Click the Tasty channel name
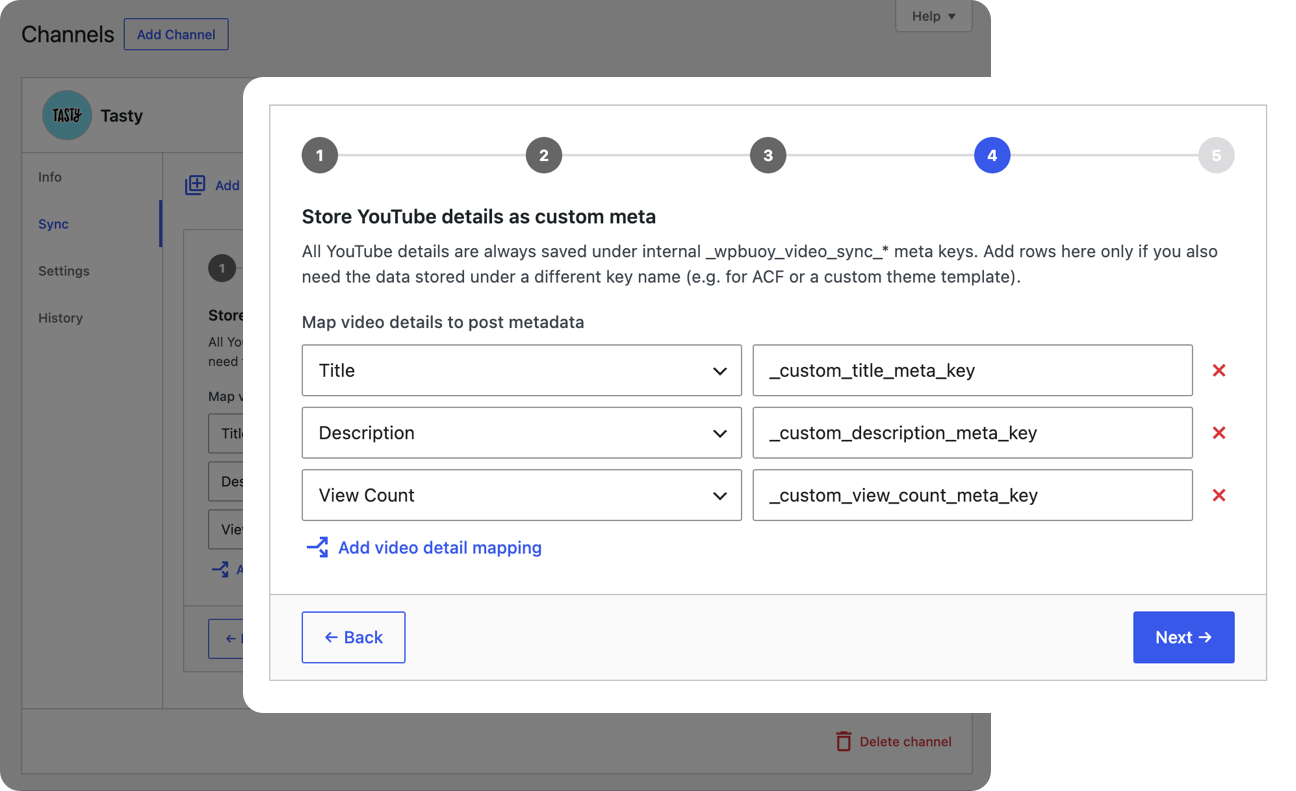The width and height of the screenshot is (1296, 791). click(x=122, y=116)
